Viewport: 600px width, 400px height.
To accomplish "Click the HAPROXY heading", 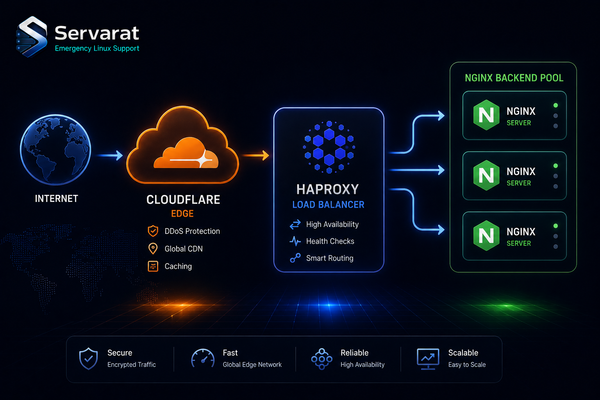I will point(328,189).
